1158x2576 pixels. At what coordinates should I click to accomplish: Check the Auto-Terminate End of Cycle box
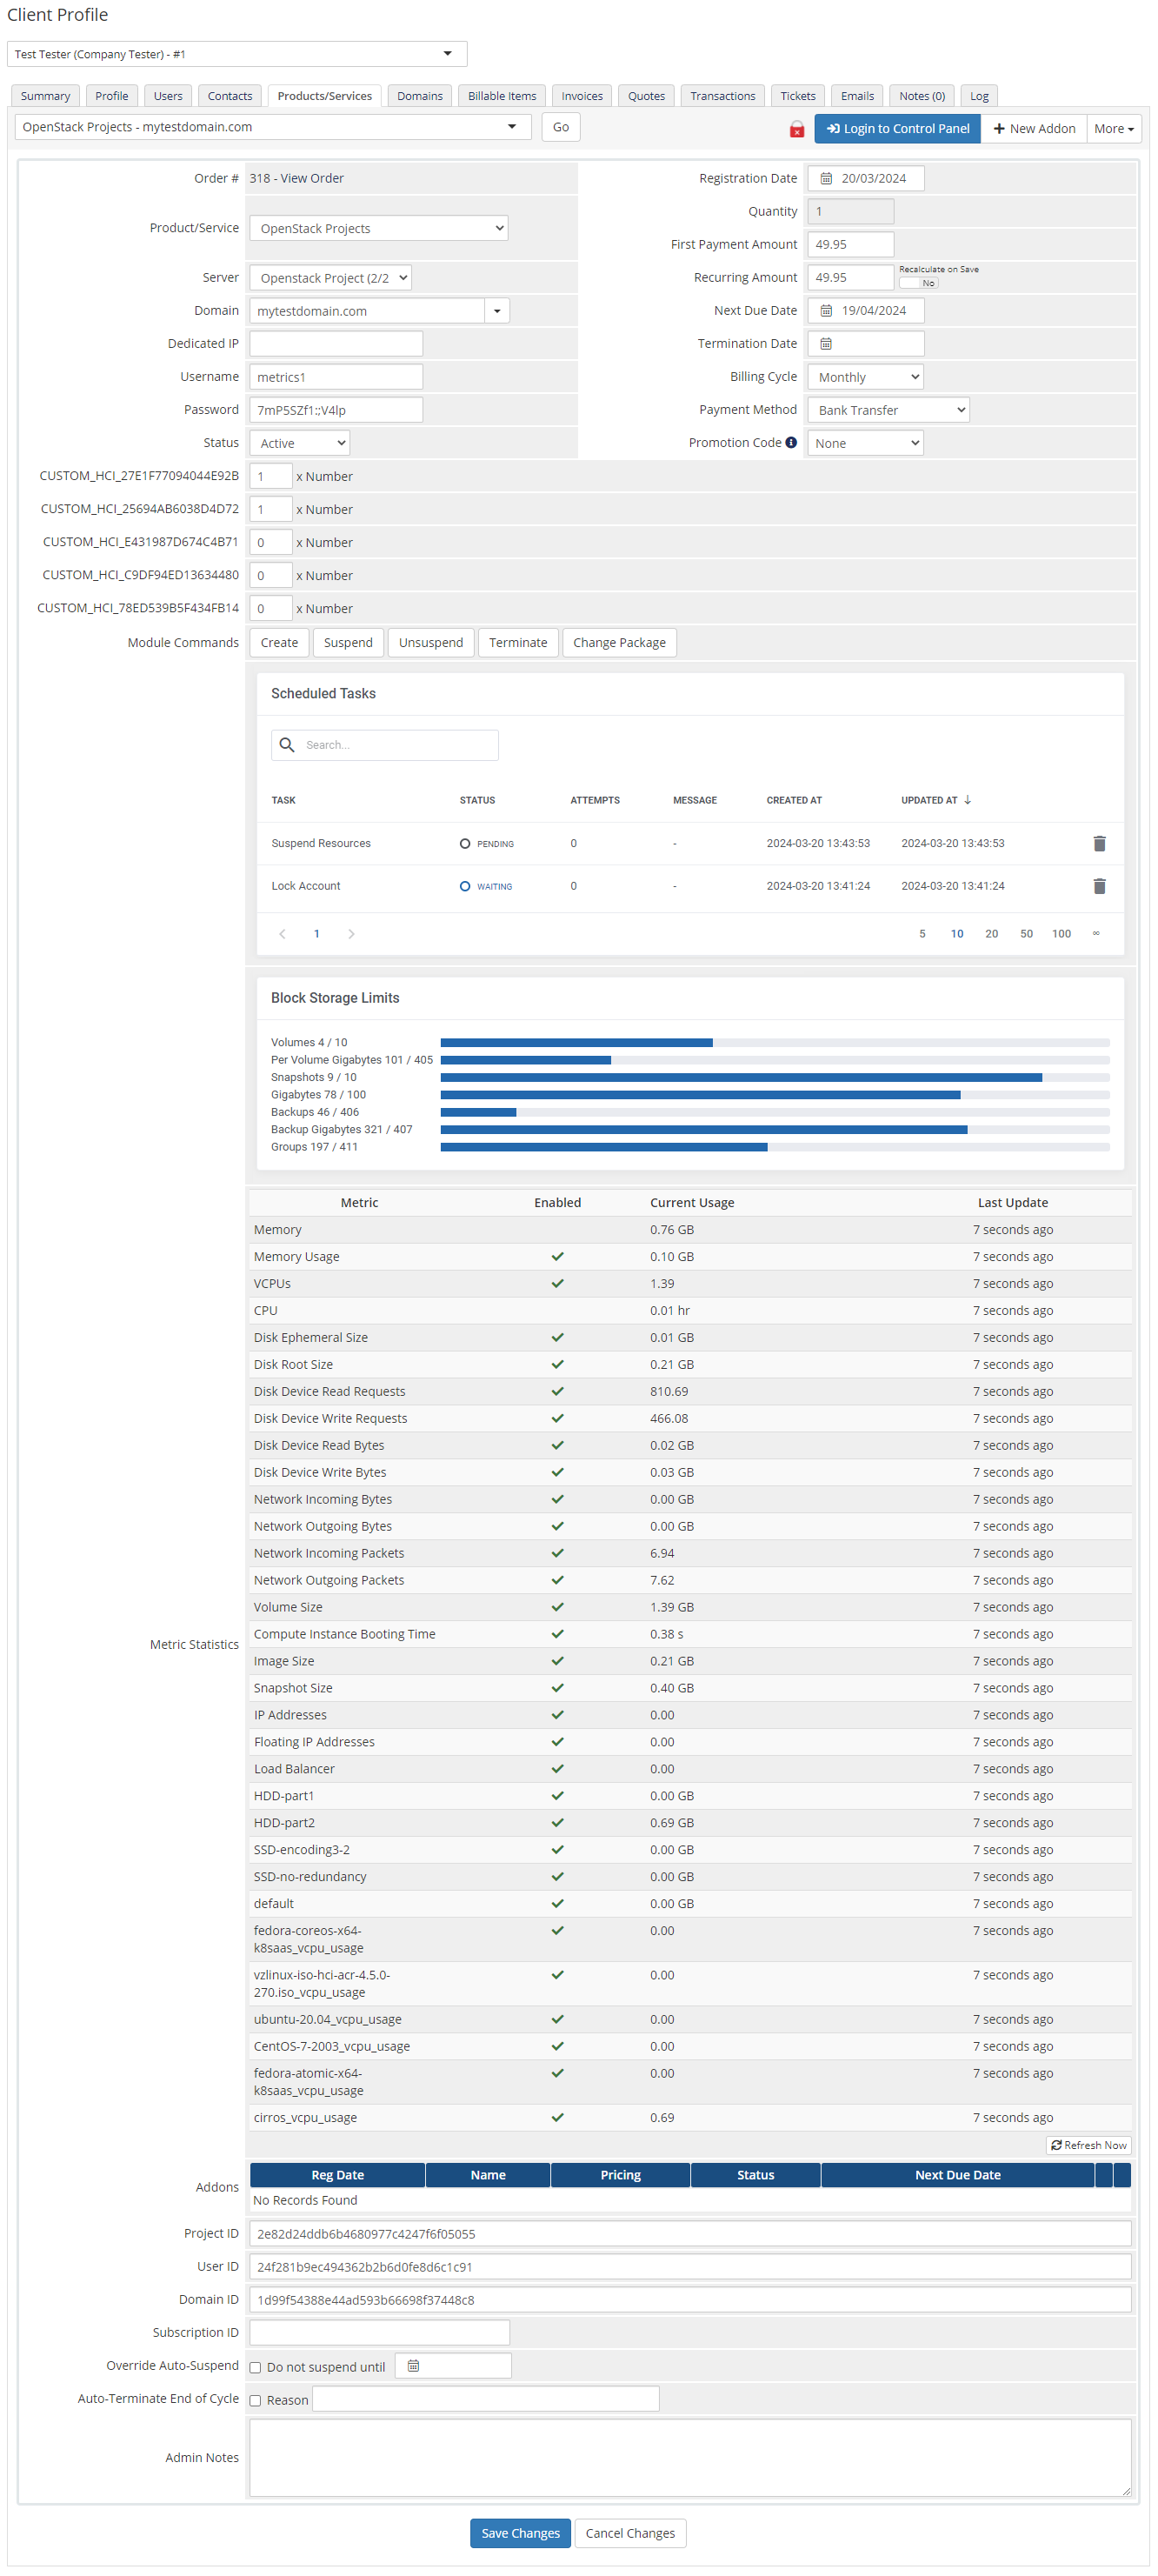255,2400
